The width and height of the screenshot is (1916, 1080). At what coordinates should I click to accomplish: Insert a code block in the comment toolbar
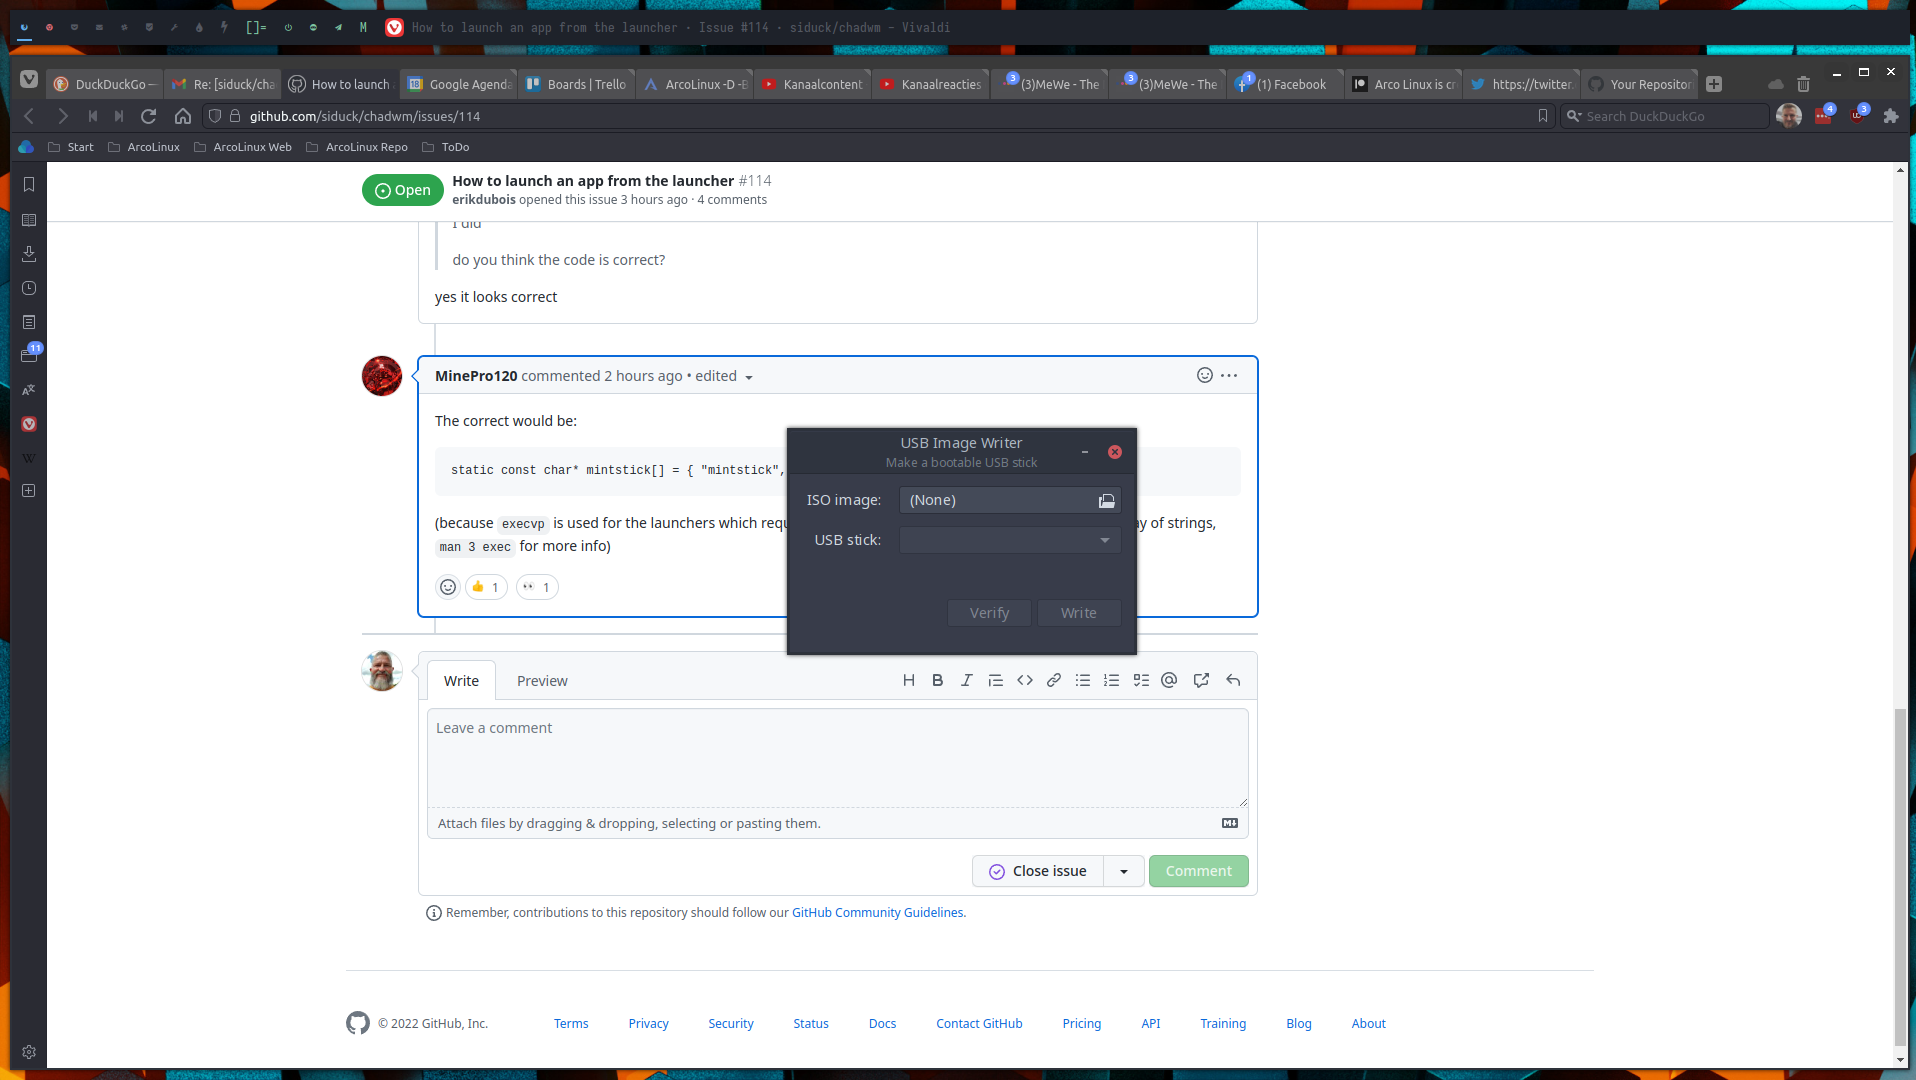(x=1024, y=680)
